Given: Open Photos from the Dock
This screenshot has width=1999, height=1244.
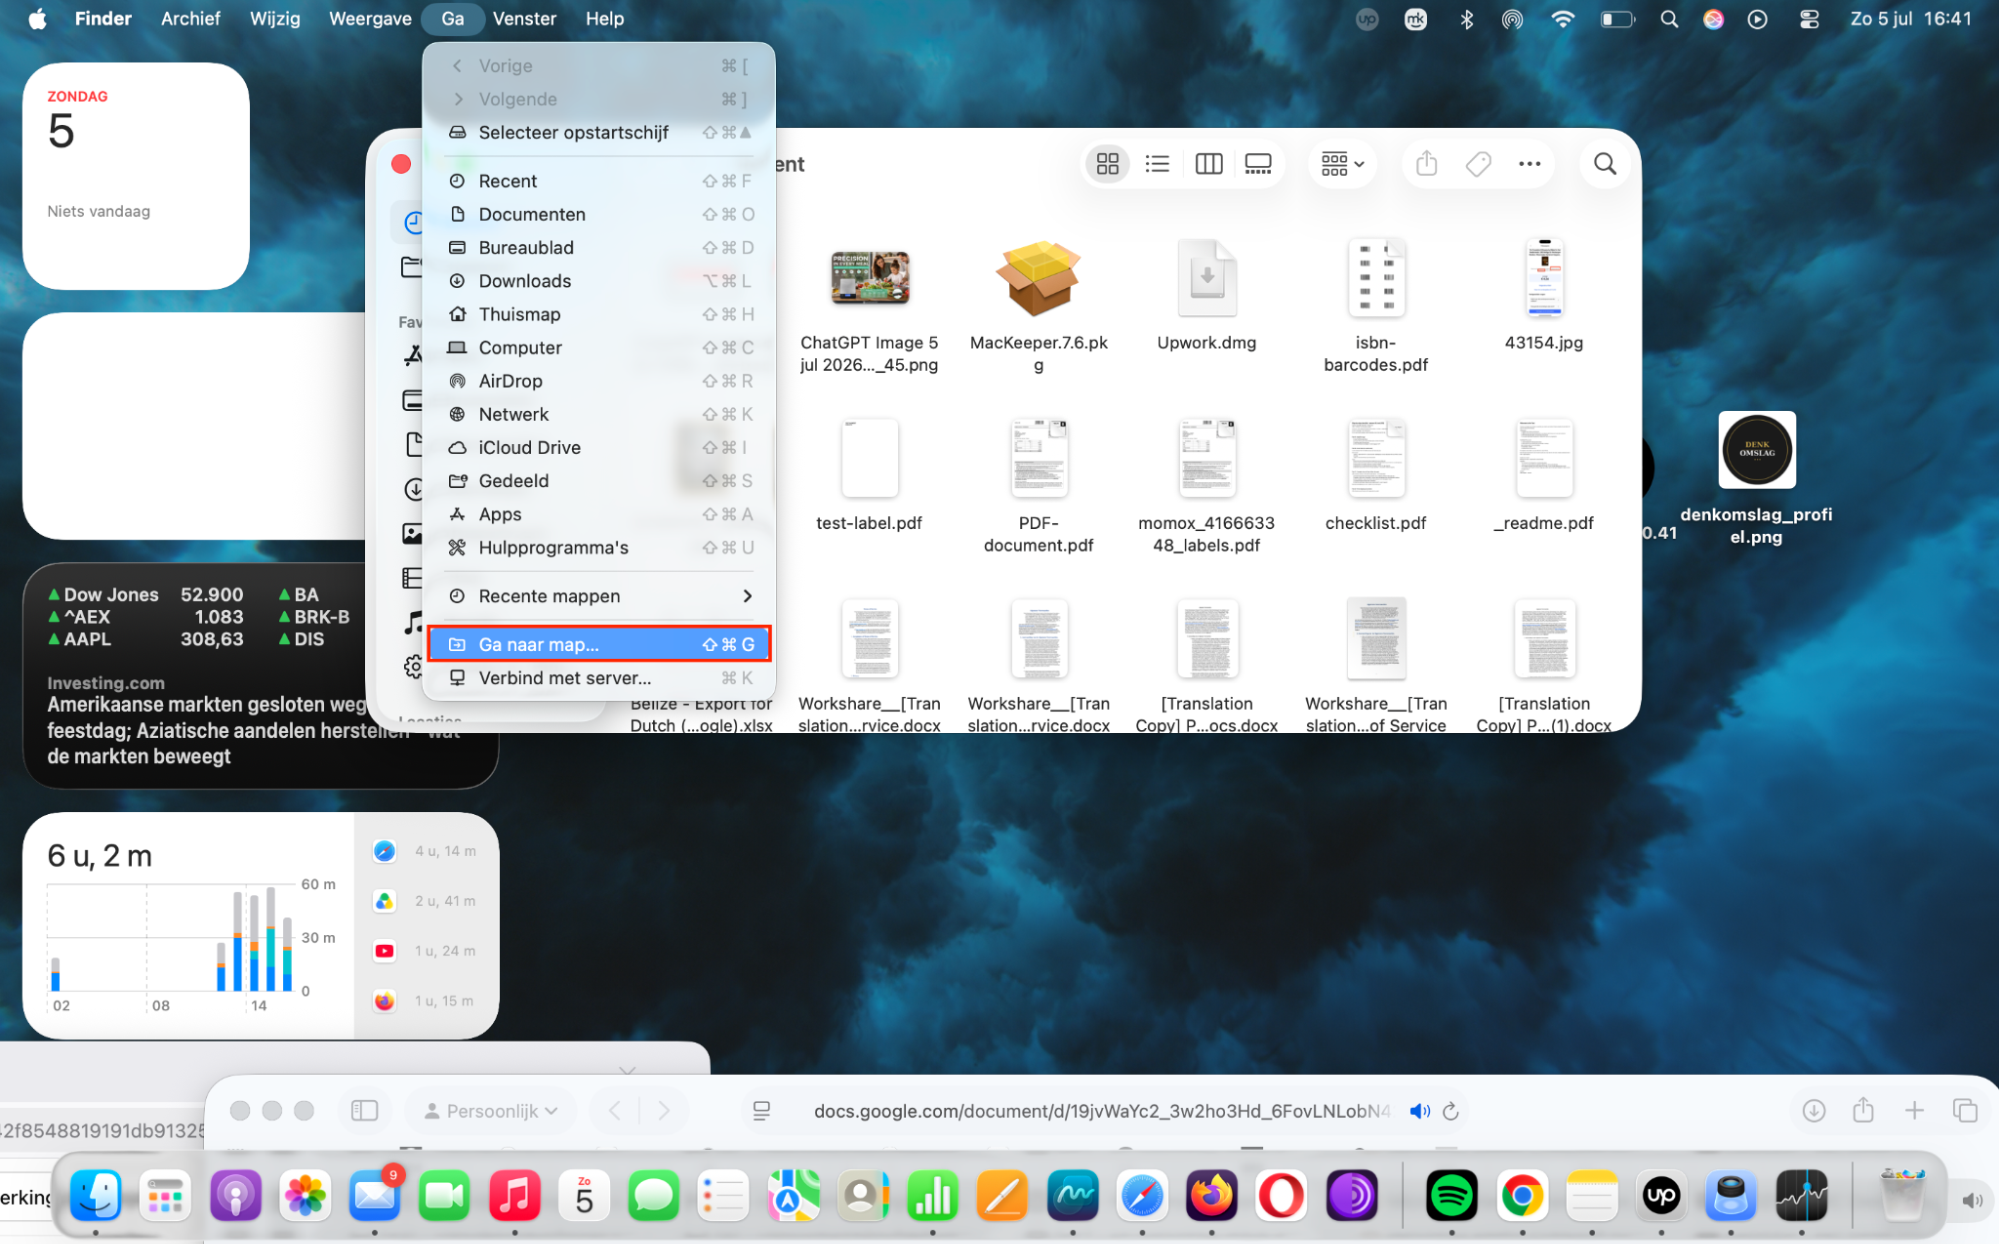Looking at the screenshot, I should (x=305, y=1195).
